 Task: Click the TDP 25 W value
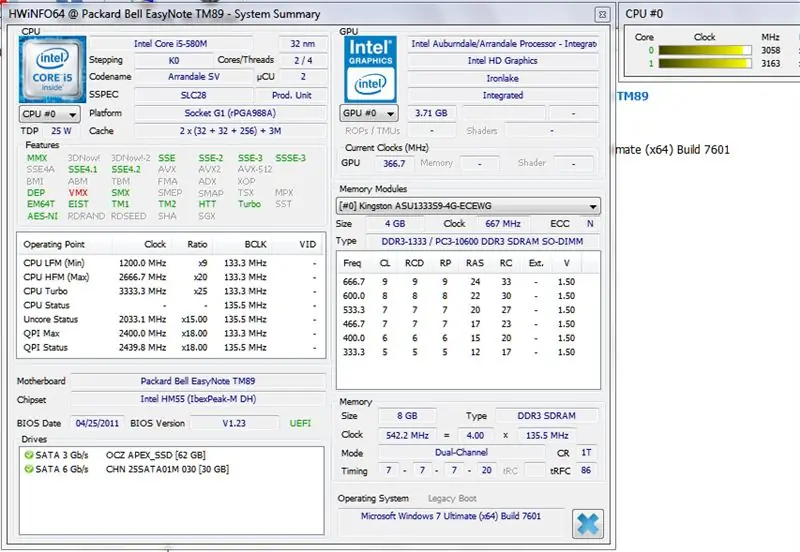coord(61,131)
